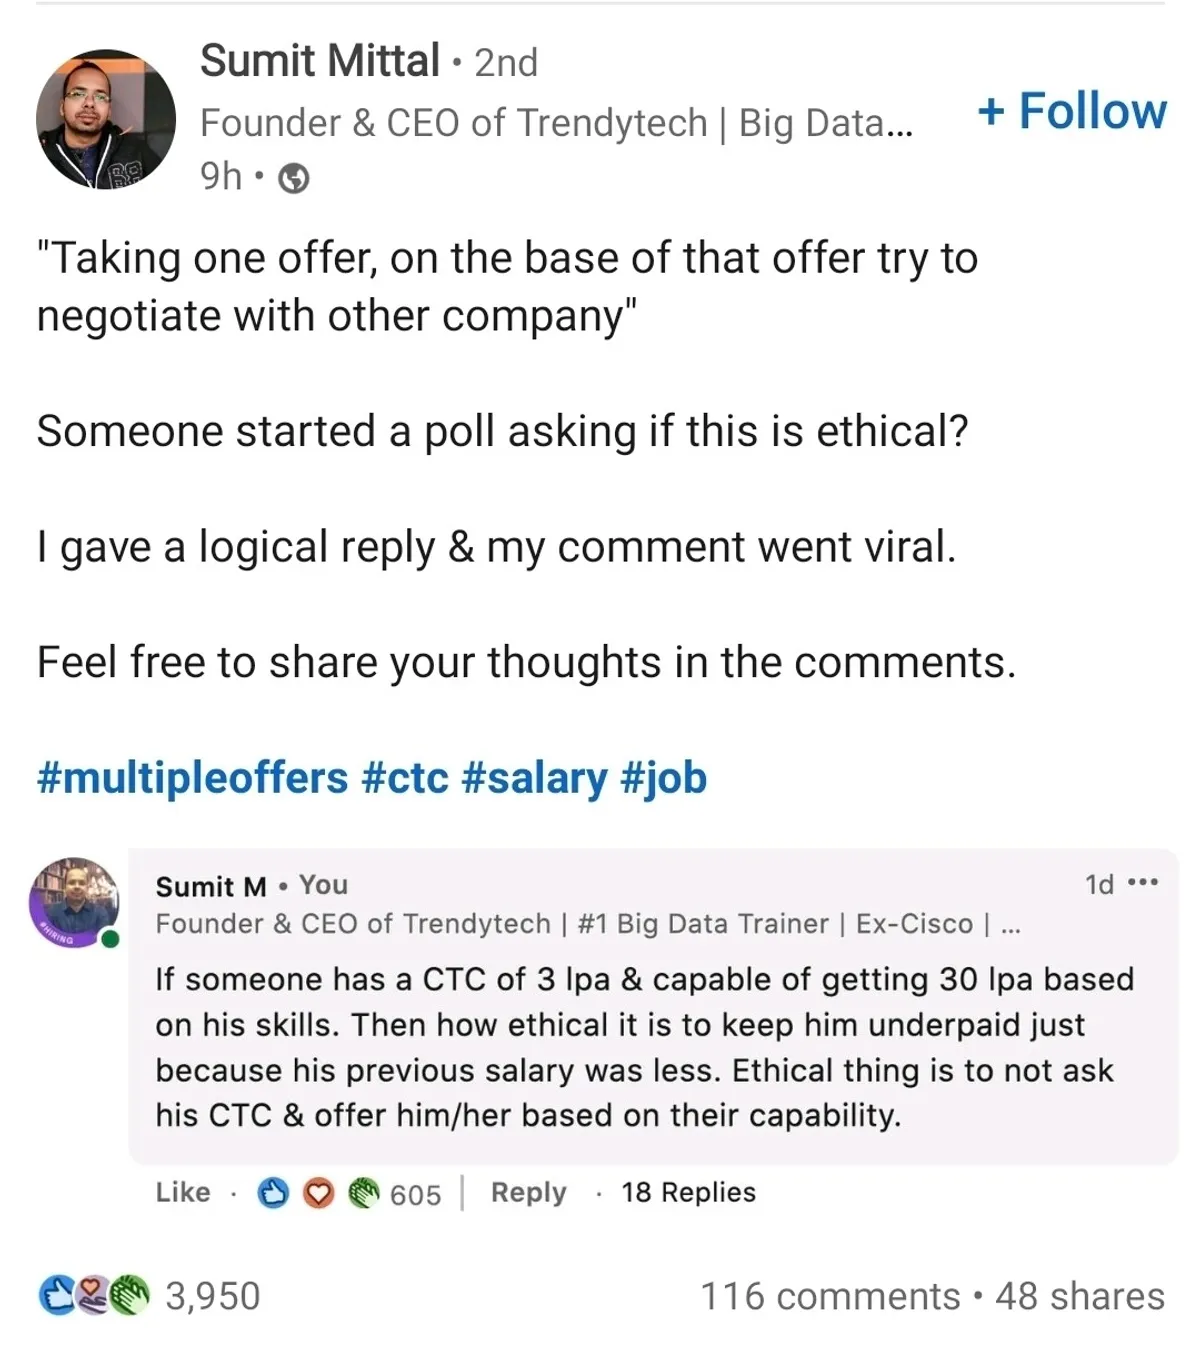This screenshot has height=1358, width=1200.
Task: Click the globe public visibility icon
Action: point(293,179)
